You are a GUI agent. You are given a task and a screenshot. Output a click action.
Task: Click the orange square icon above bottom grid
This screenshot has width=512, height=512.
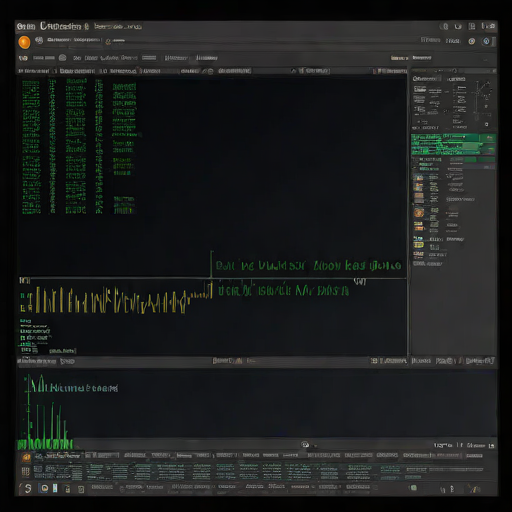point(26,457)
